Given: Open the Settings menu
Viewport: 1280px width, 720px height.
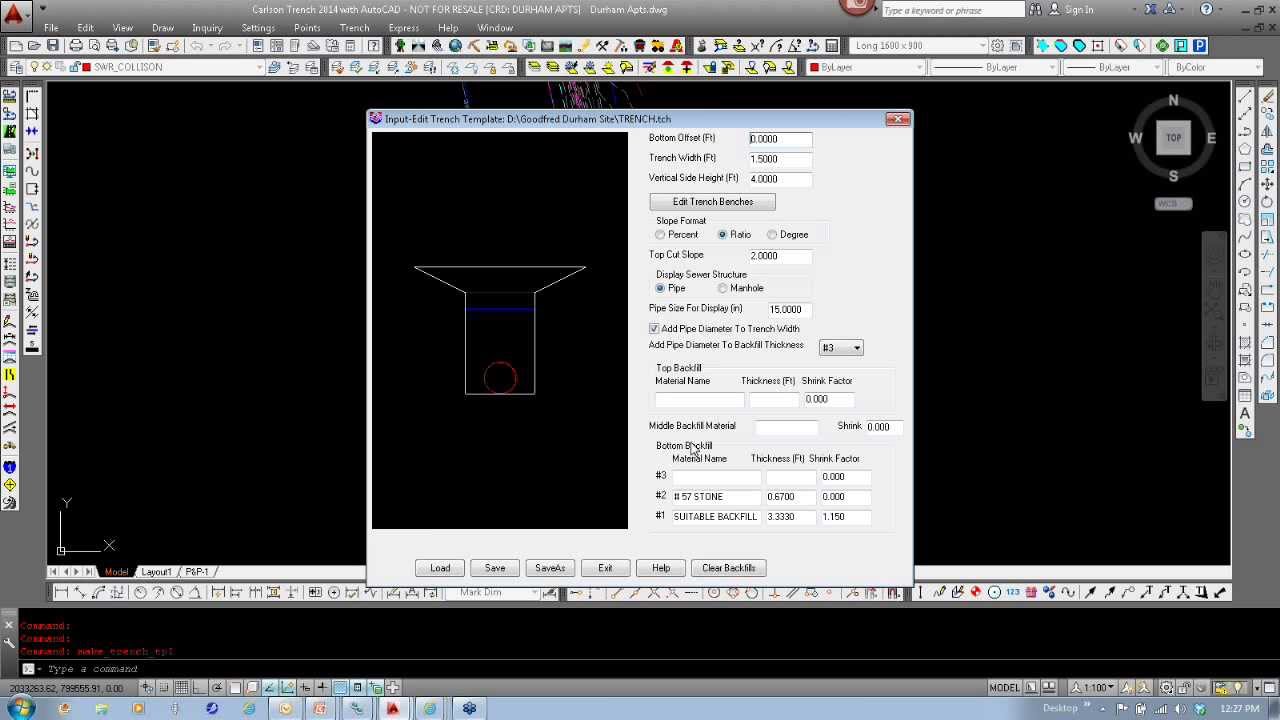Looking at the screenshot, I should (258, 28).
